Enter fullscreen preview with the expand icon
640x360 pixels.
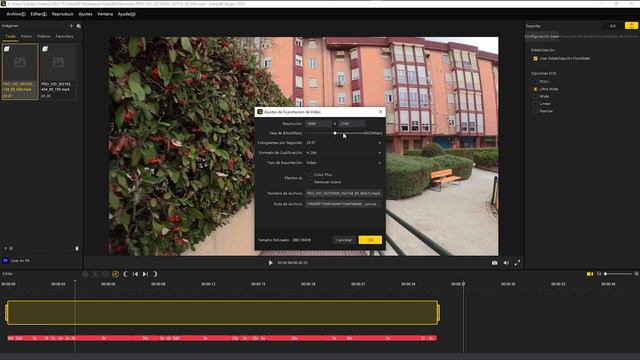pyautogui.click(x=517, y=263)
